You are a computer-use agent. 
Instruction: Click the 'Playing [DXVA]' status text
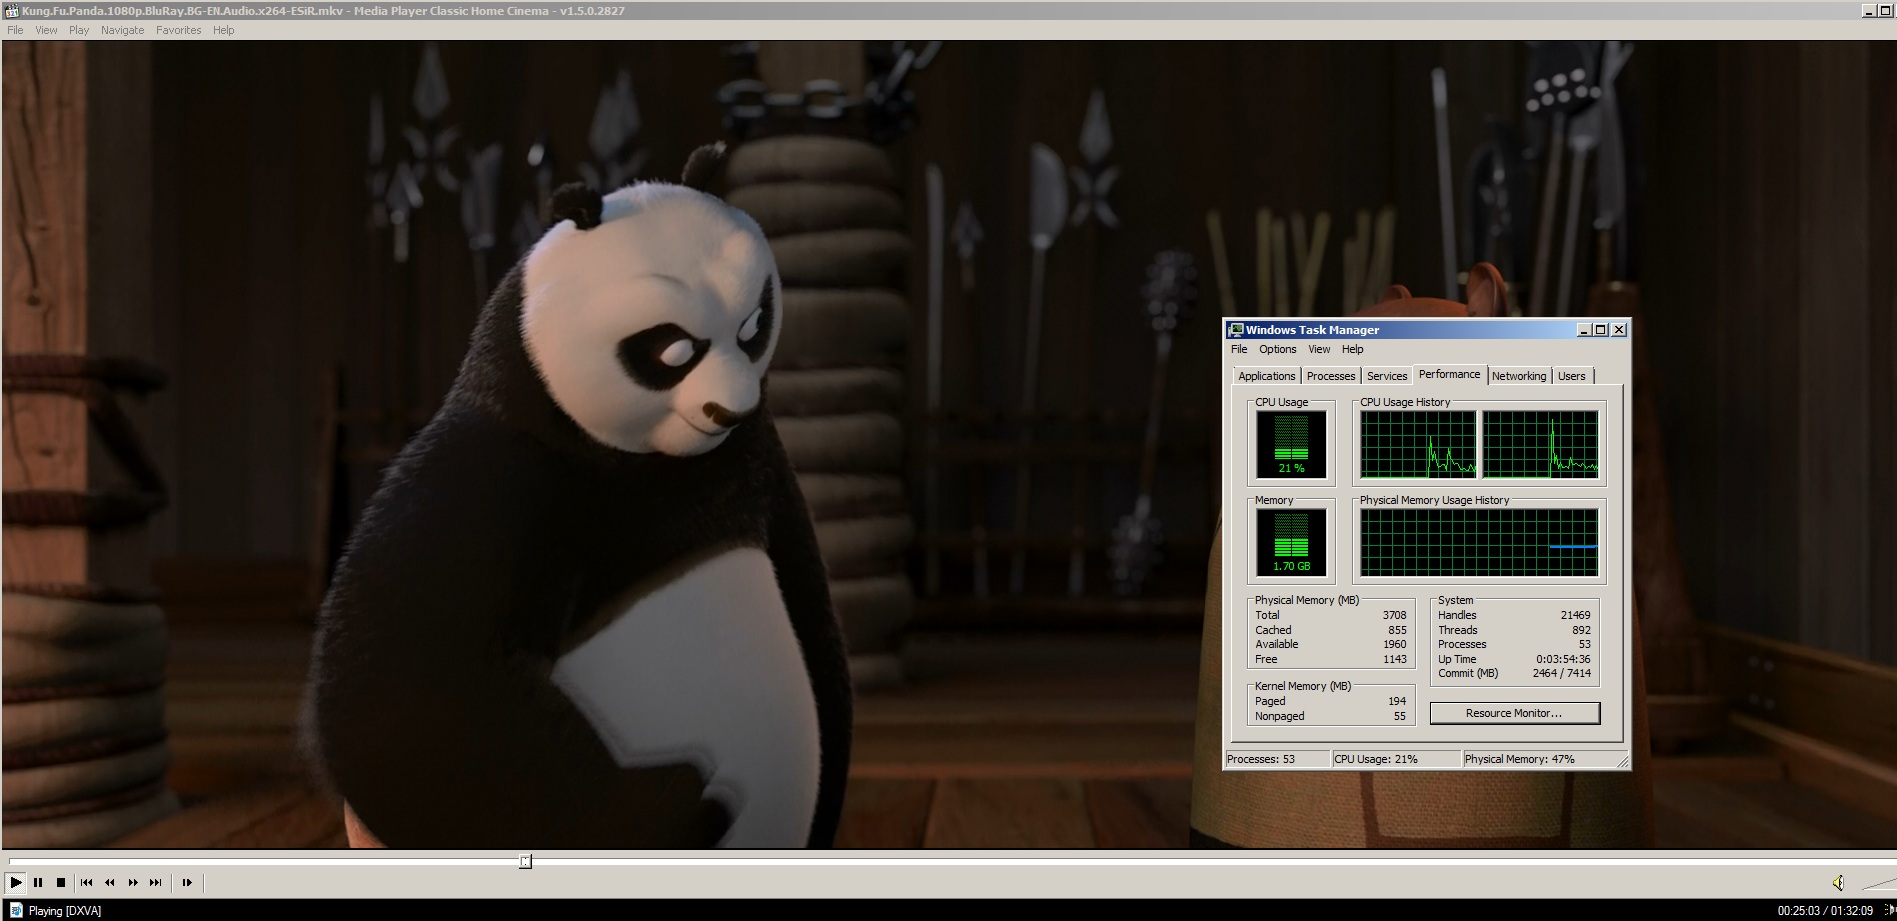(65, 911)
